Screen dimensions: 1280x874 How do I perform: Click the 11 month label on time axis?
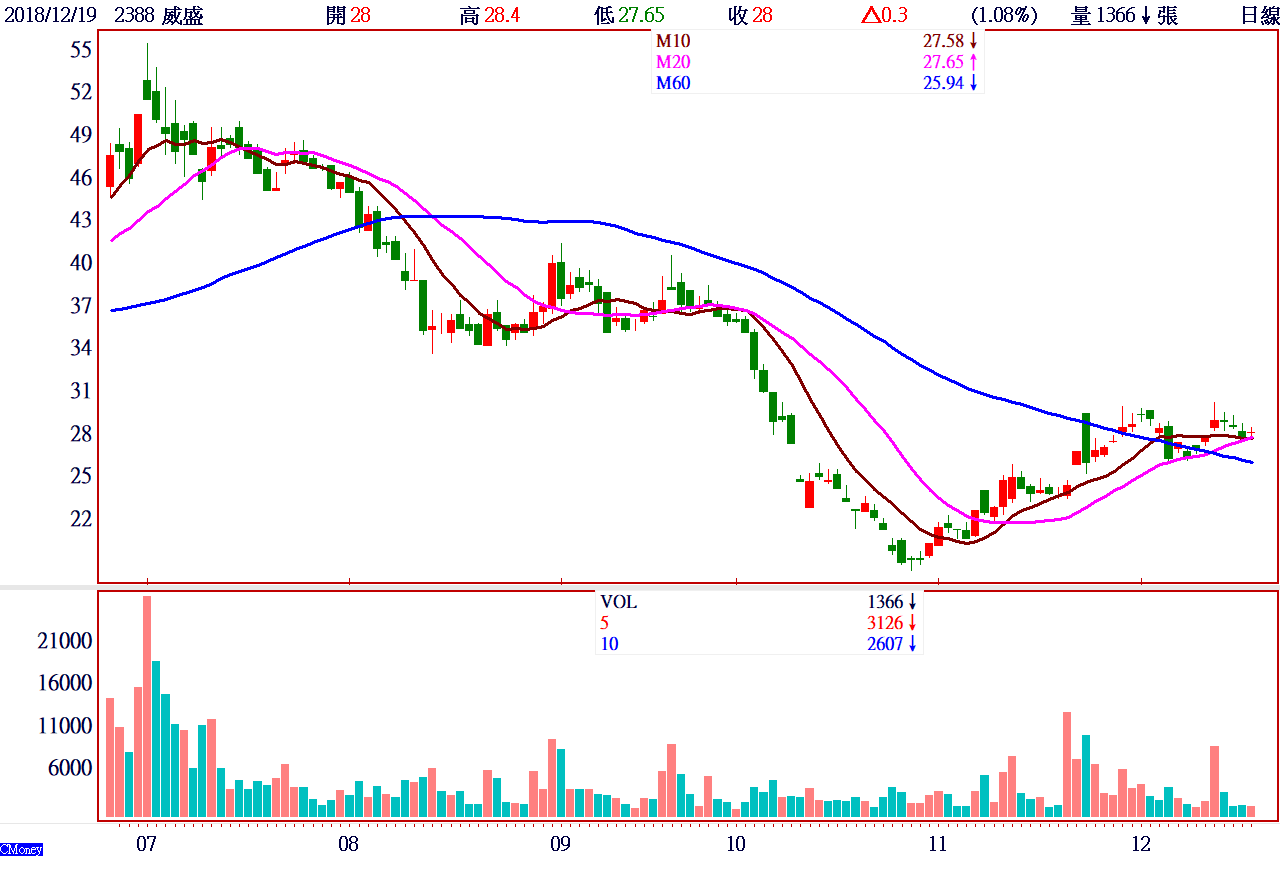coord(937,843)
